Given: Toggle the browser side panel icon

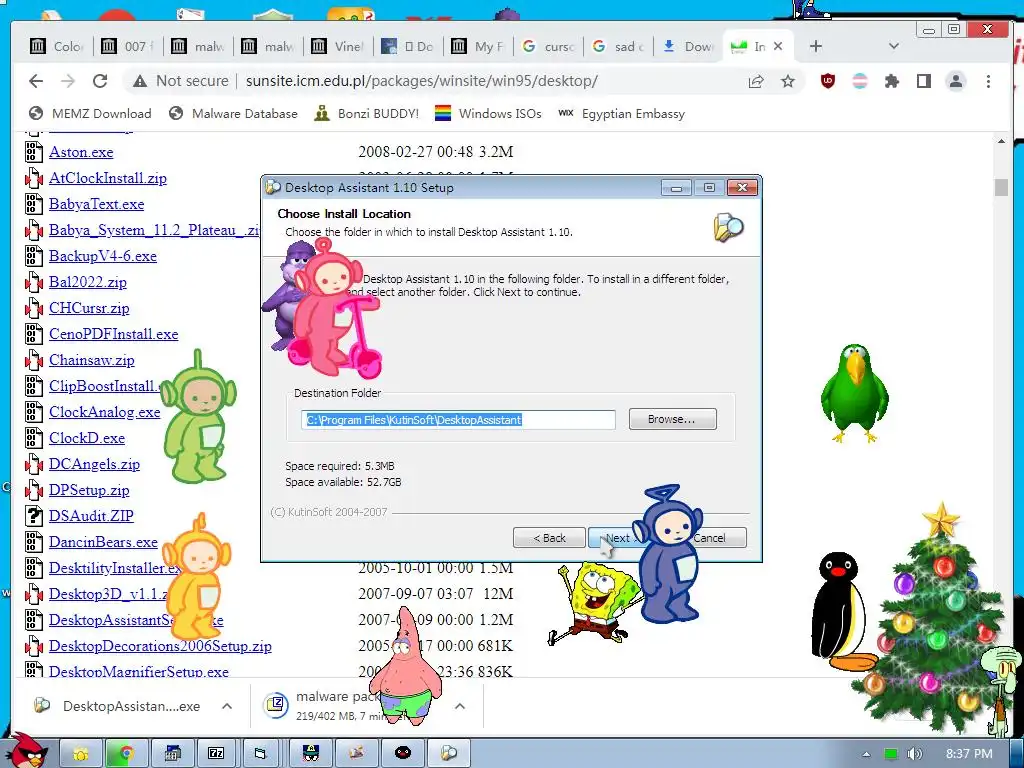Looking at the screenshot, I should [x=923, y=81].
